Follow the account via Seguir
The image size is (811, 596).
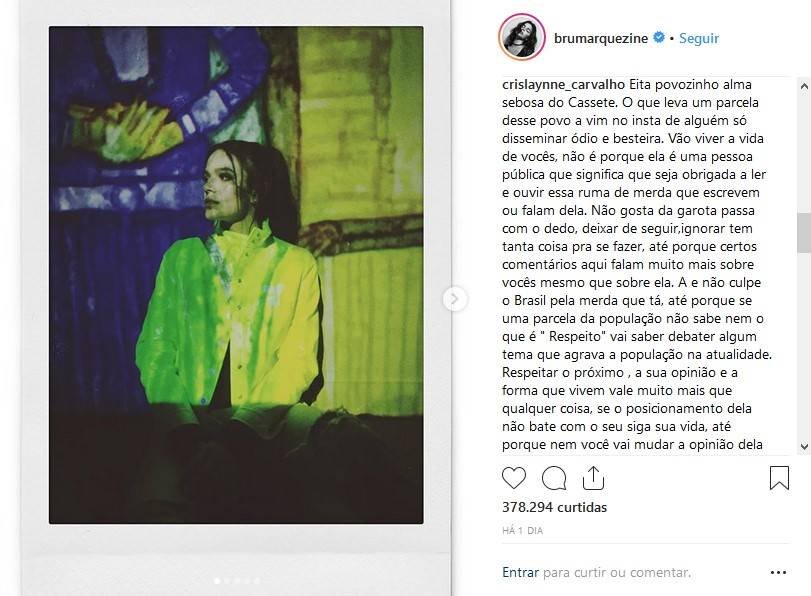tap(699, 38)
